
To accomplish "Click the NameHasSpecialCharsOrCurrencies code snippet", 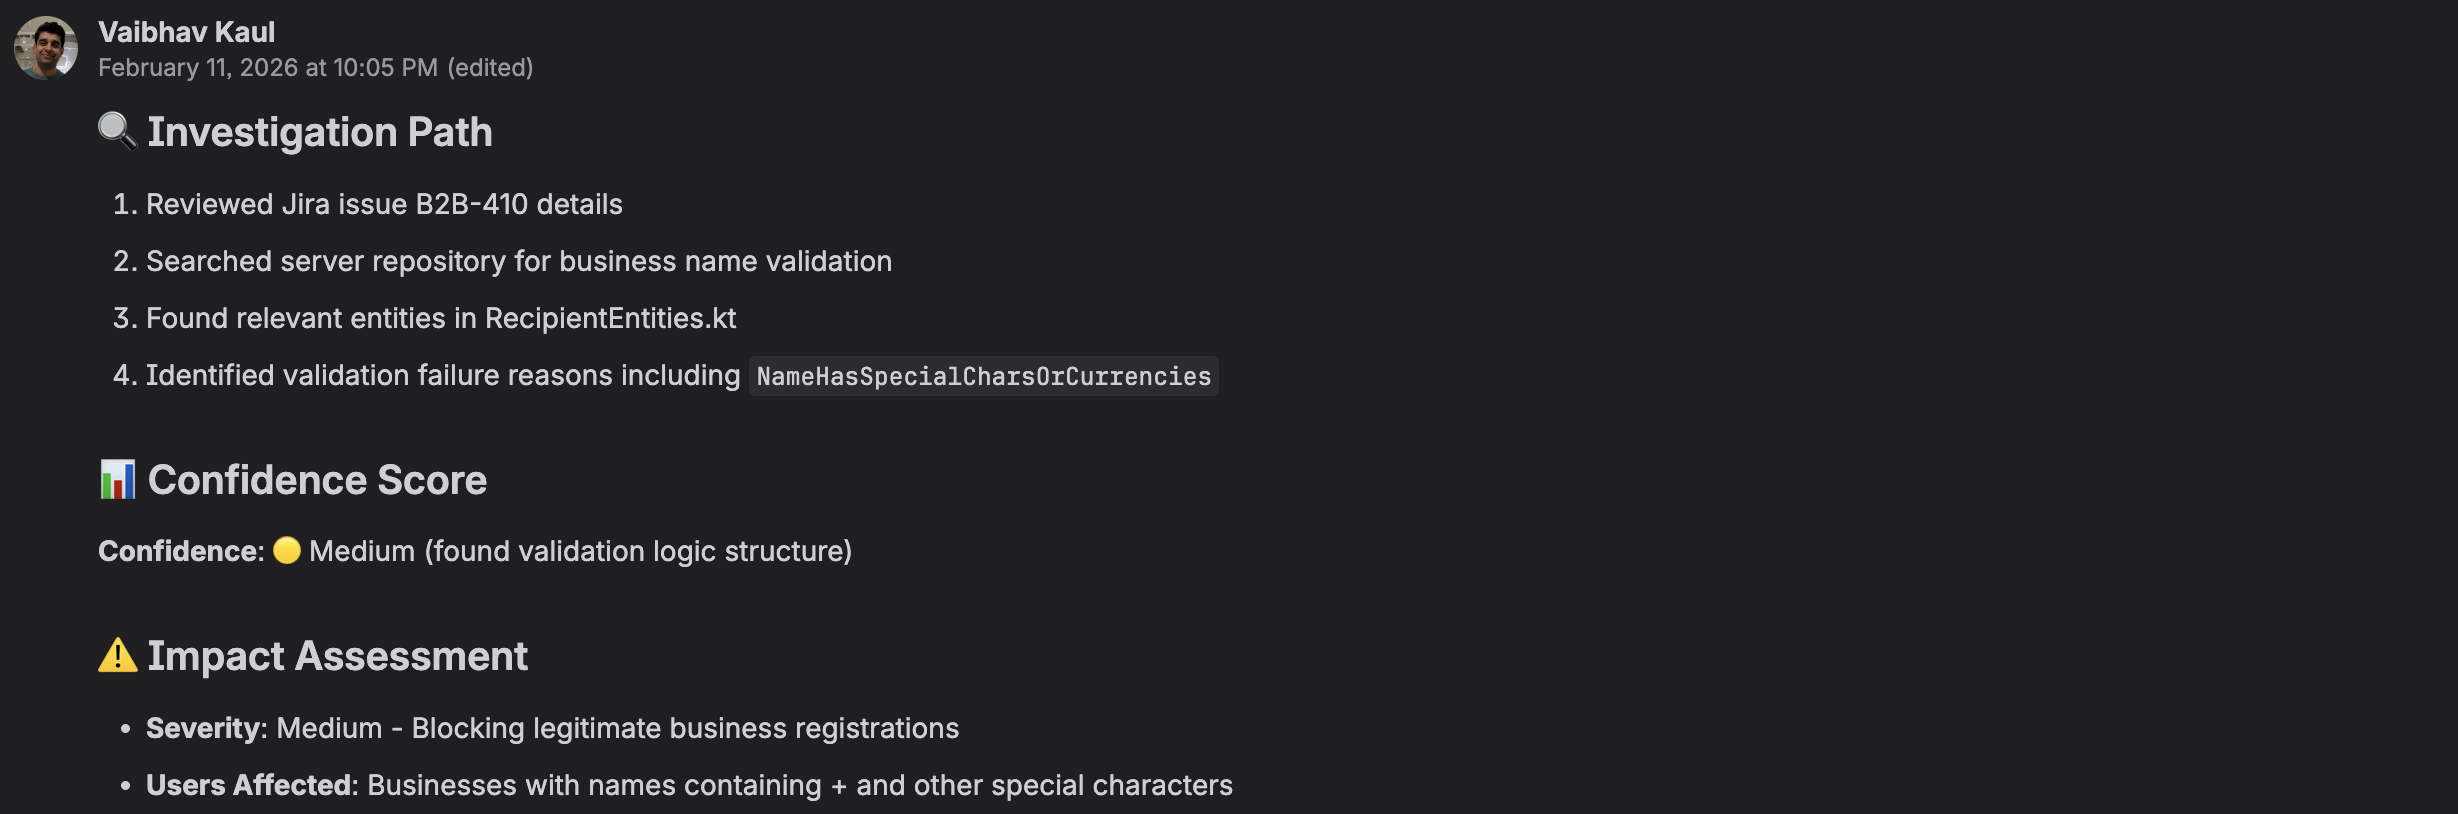I will click(x=984, y=376).
